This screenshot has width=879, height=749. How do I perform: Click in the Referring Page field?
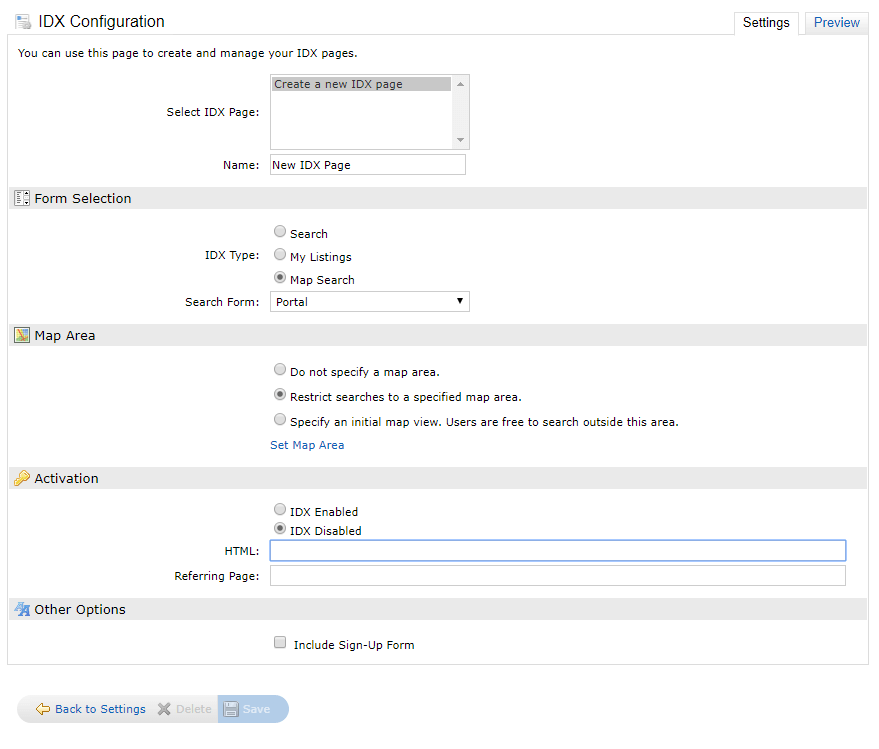pos(558,576)
